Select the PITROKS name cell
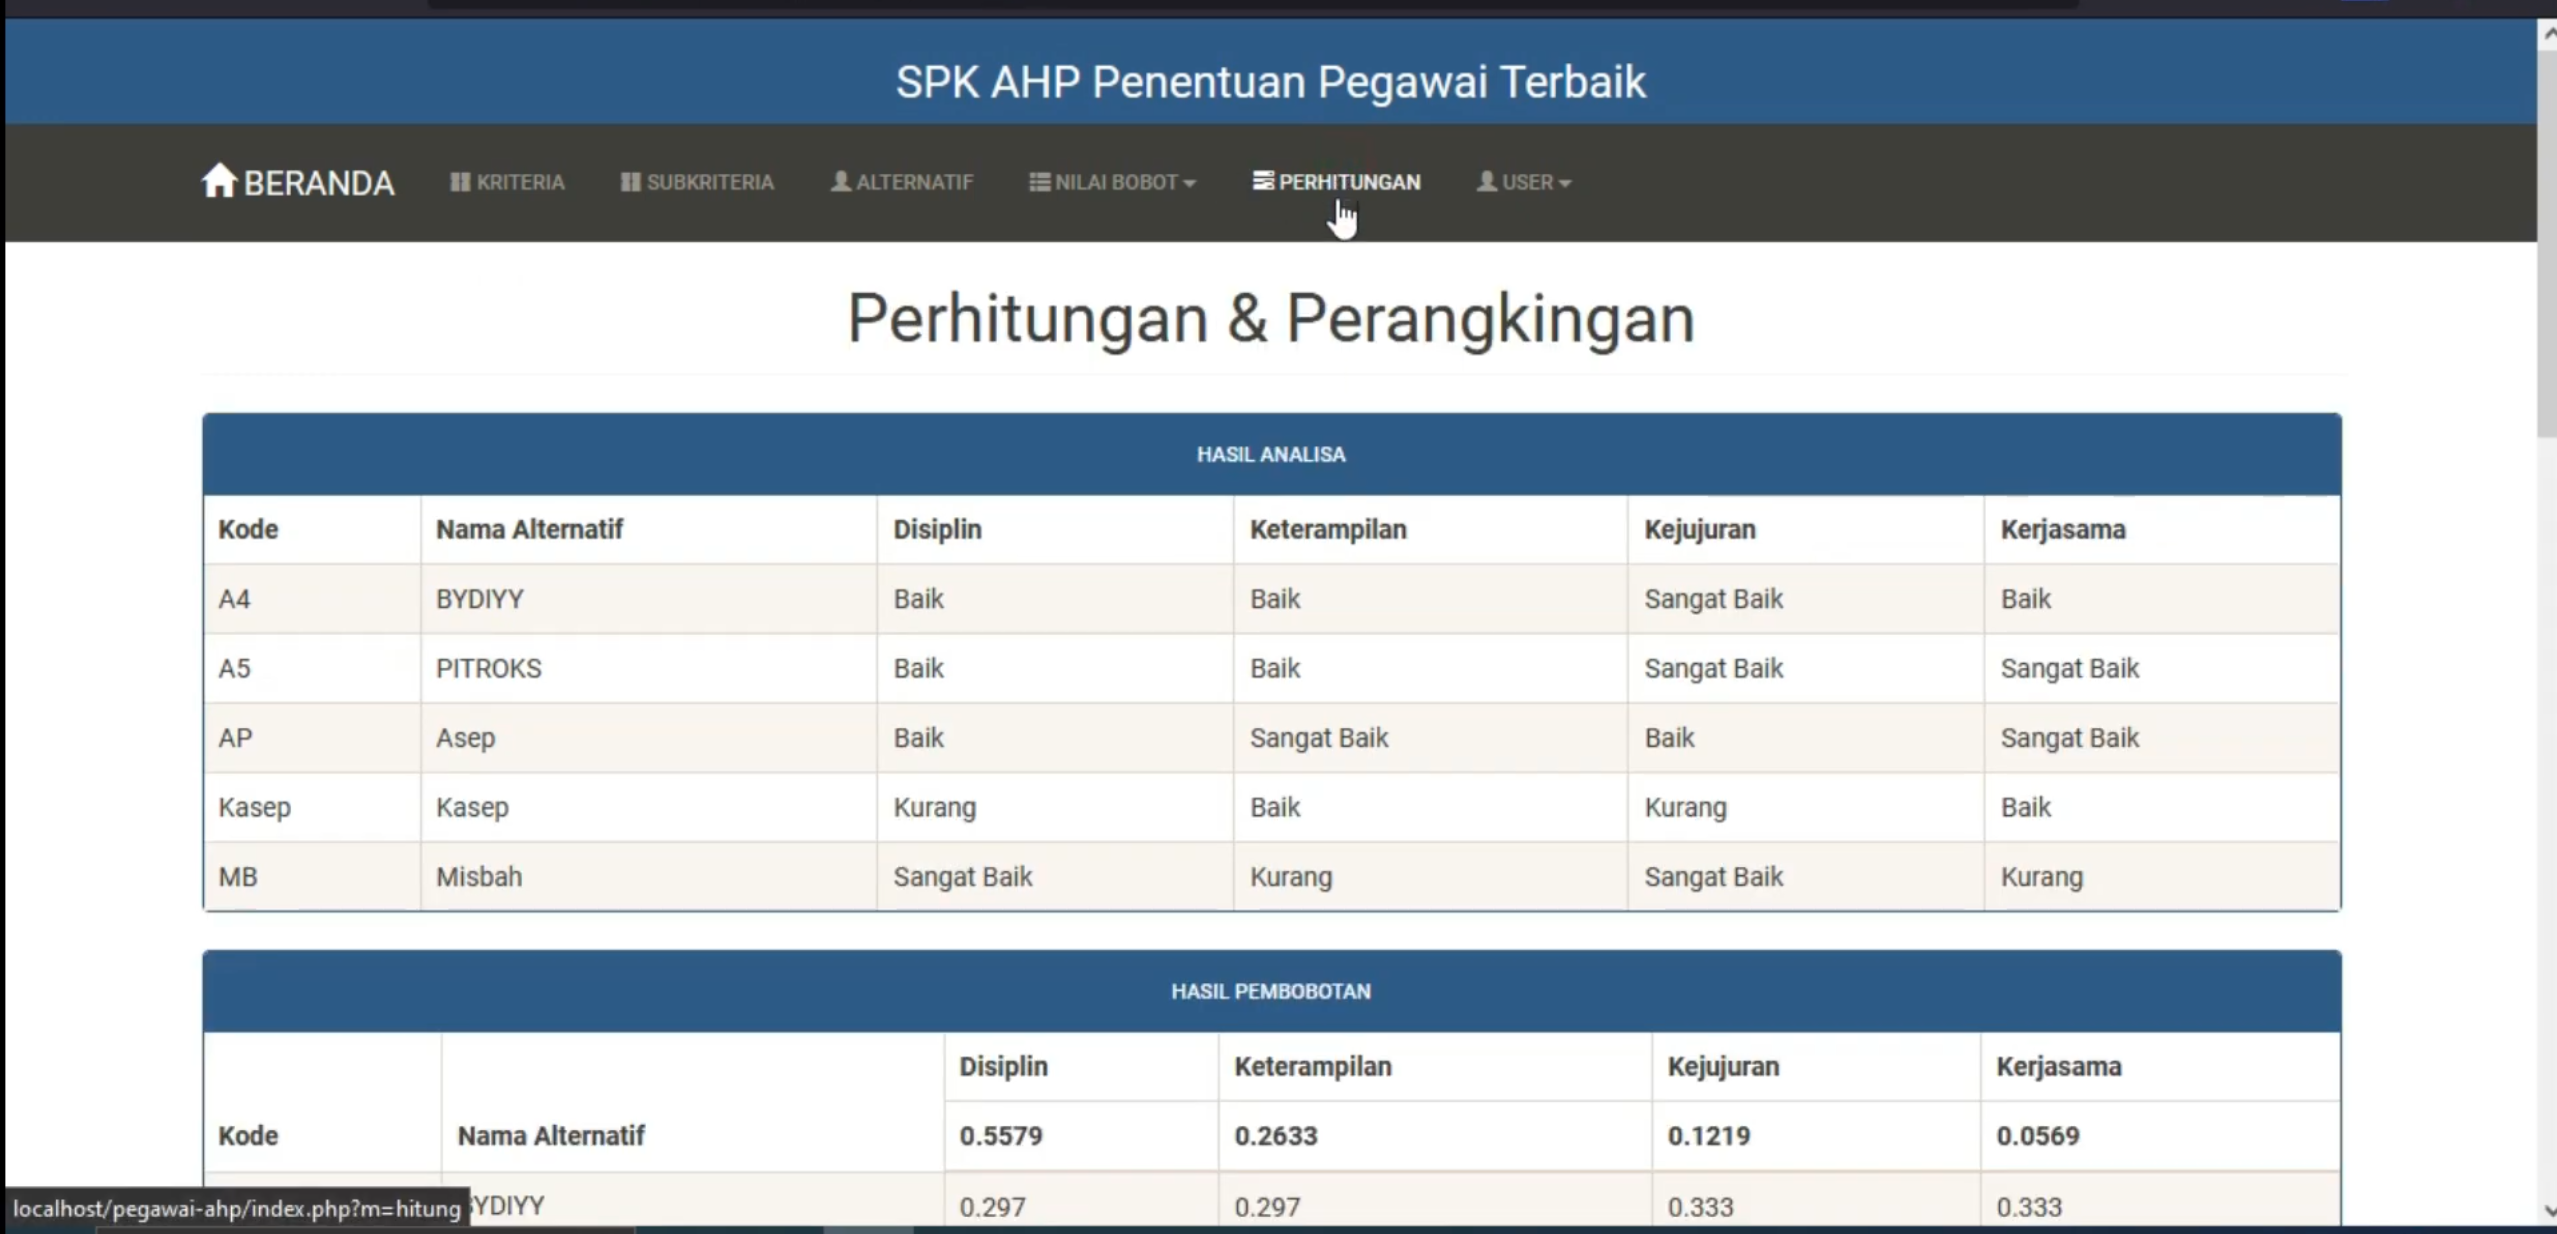This screenshot has height=1234, width=2557. (649, 668)
